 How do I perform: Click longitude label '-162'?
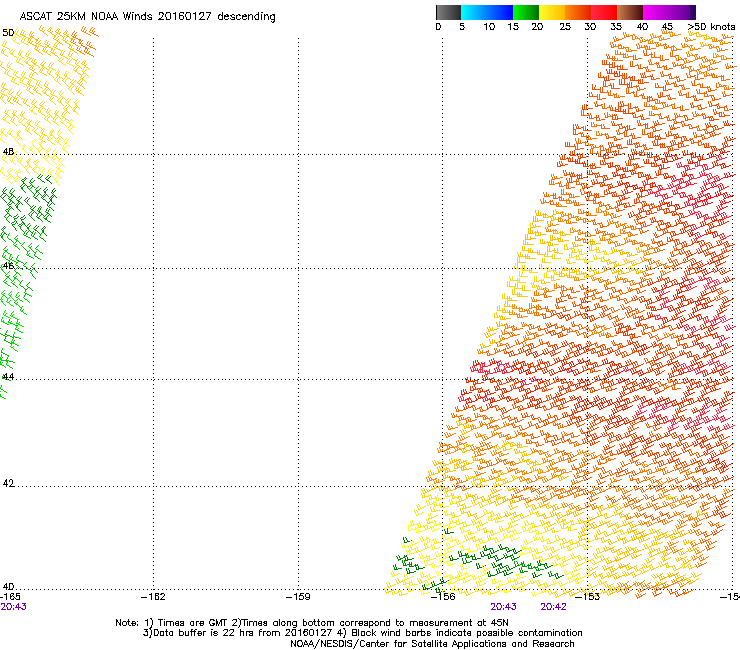153,597
